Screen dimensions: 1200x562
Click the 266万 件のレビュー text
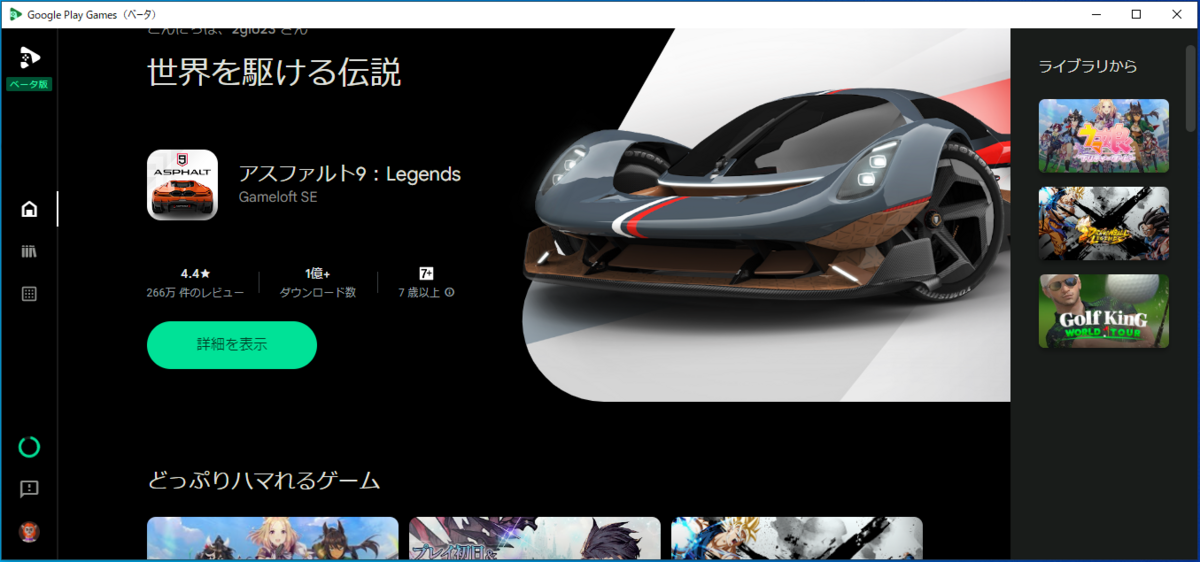point(195,293)
